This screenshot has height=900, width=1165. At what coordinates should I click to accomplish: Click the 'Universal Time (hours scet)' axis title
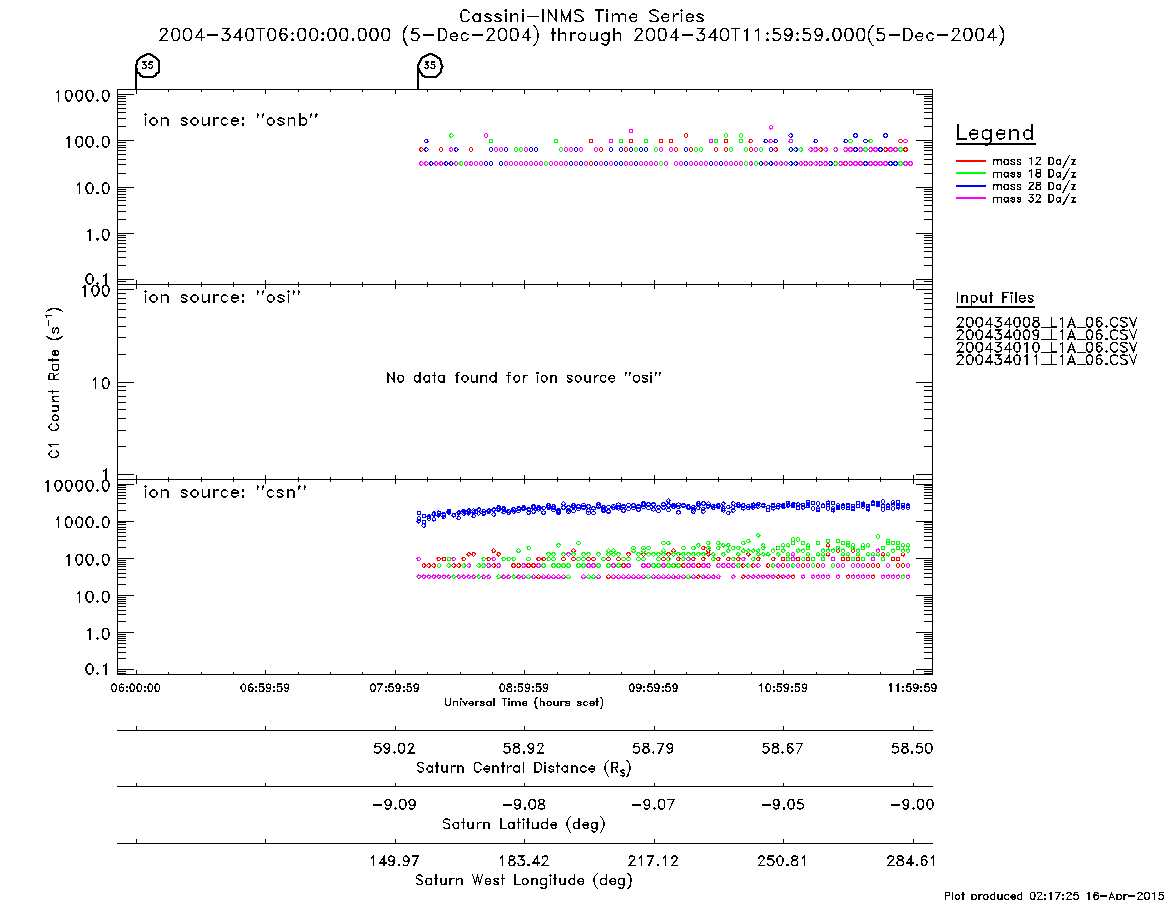(x=524, y=702)
